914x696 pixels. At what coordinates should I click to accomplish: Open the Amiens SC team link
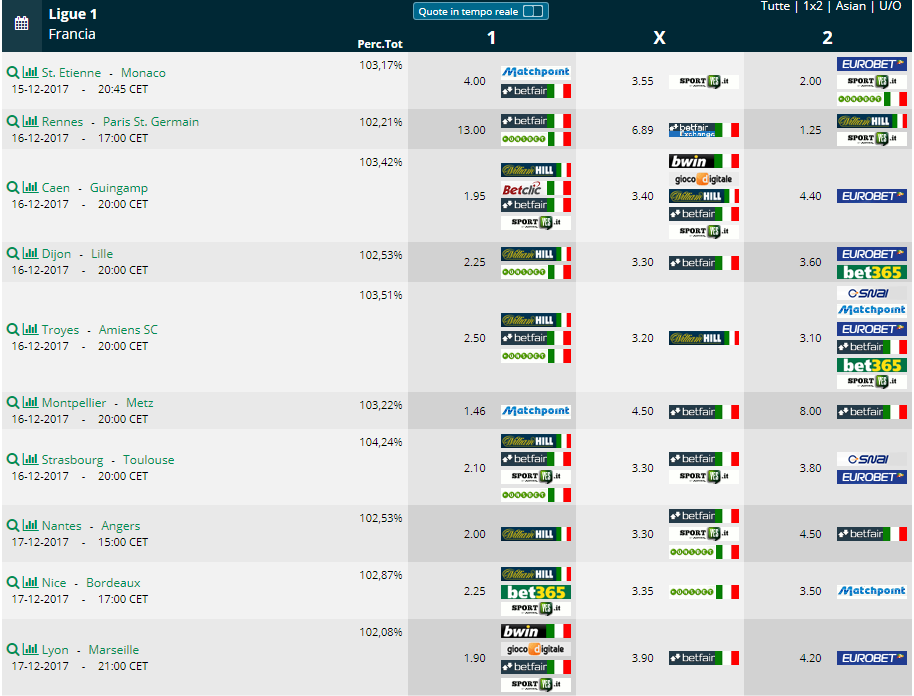point(128,329)
